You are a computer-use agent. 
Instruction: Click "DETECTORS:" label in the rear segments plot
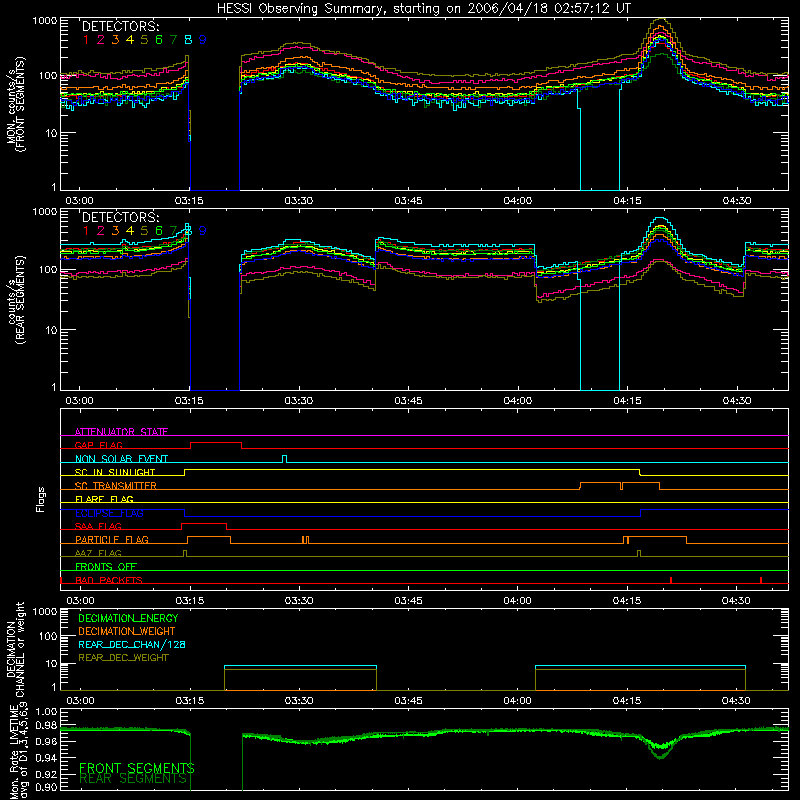(121, 217)
